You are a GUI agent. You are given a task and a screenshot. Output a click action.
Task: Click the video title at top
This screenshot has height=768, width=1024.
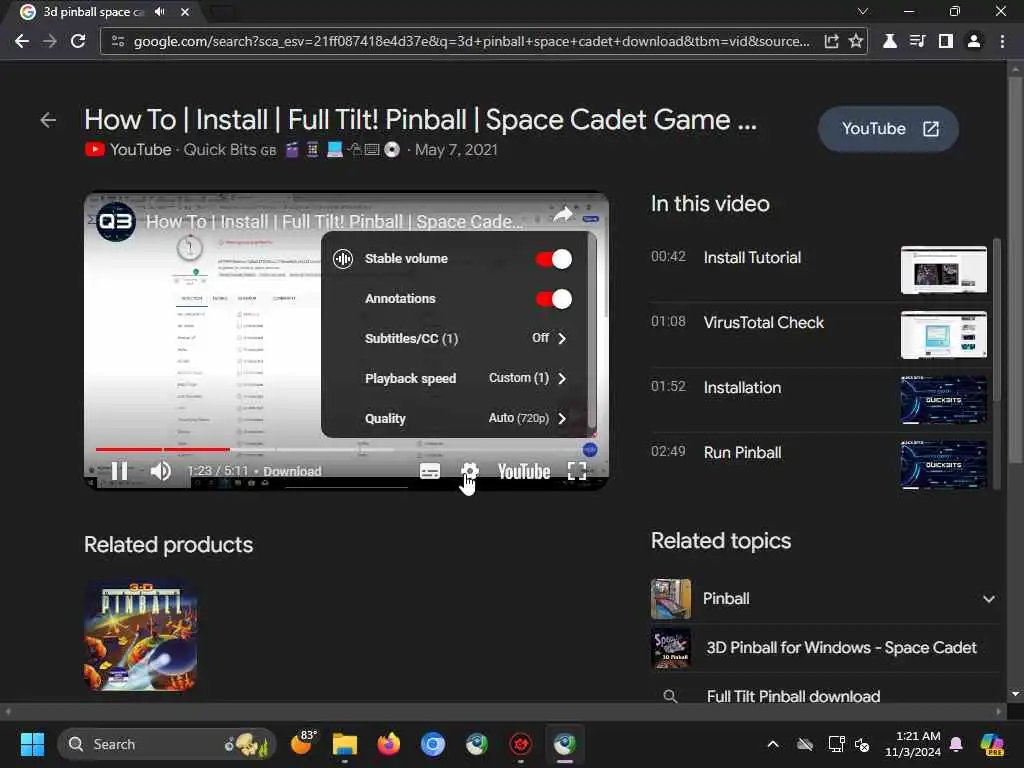pyautogui.click(x=421, y=120)
